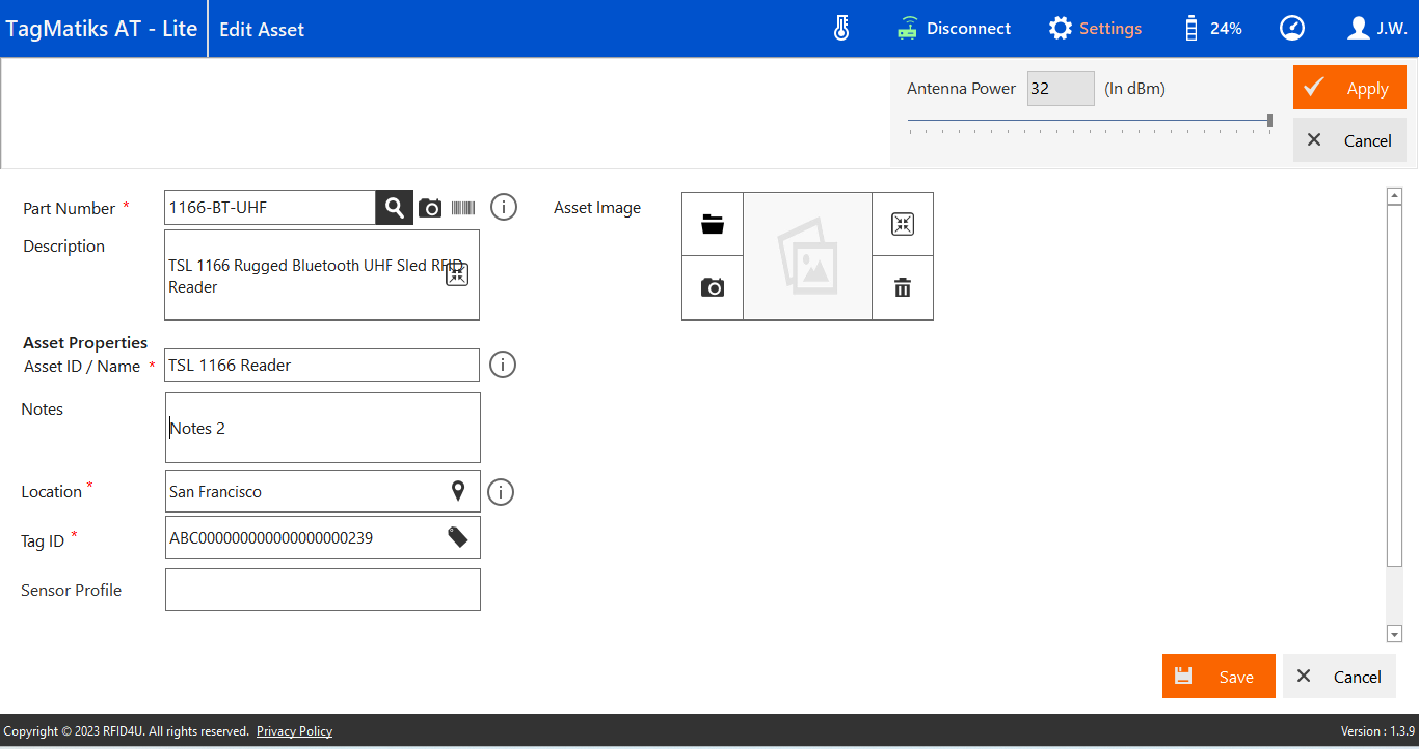
Task: Click the location pin icon
Action: pyautogui.click(x=458, y=491)
